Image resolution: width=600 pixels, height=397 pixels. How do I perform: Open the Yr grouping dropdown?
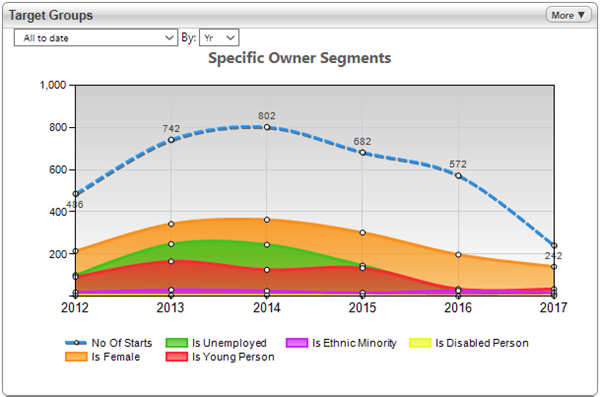pyautogui.click(x=219, y=38)
